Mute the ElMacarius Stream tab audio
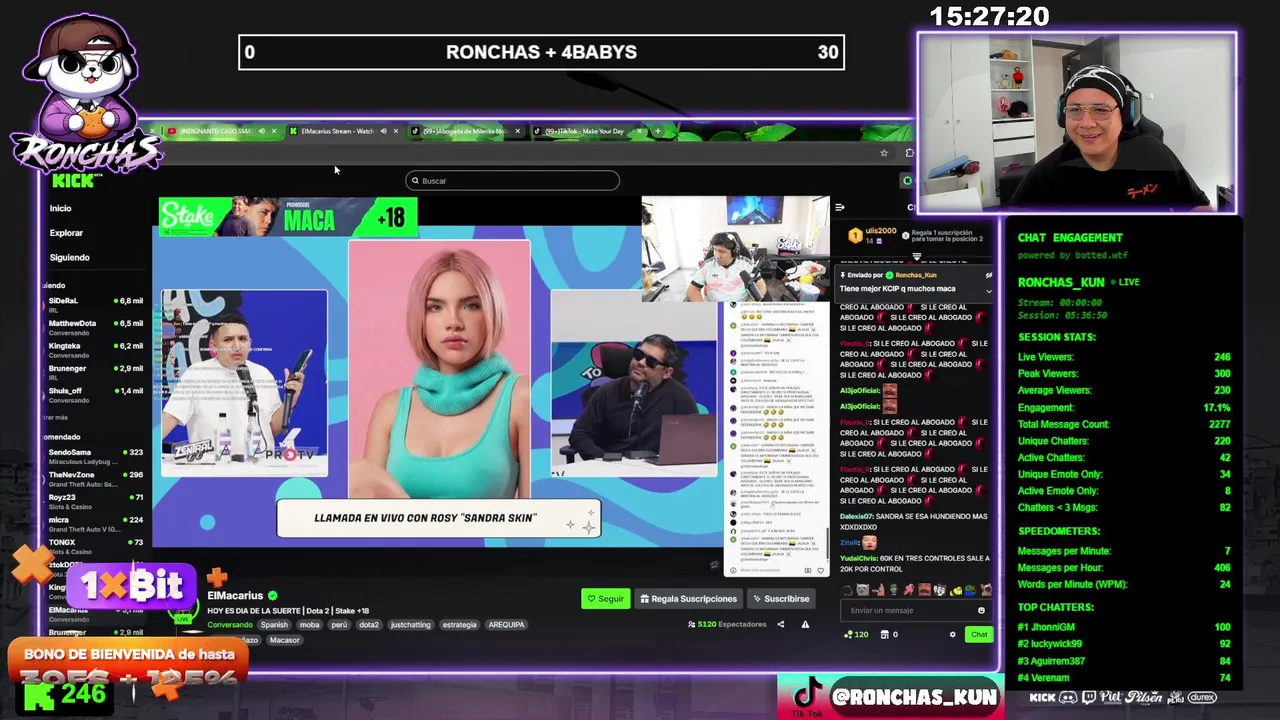 (x=383, y=131)
